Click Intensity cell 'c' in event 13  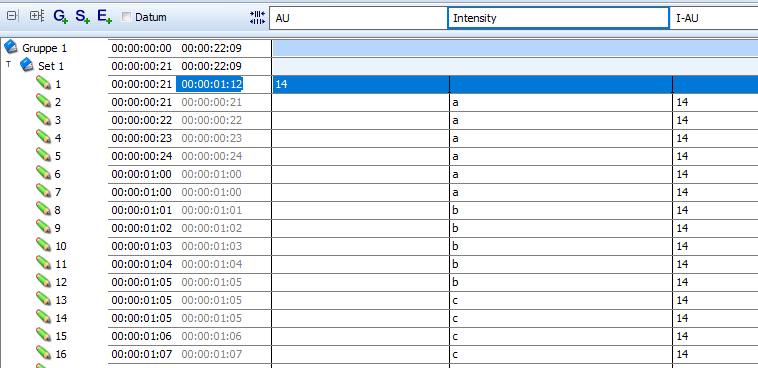(561, 300)
